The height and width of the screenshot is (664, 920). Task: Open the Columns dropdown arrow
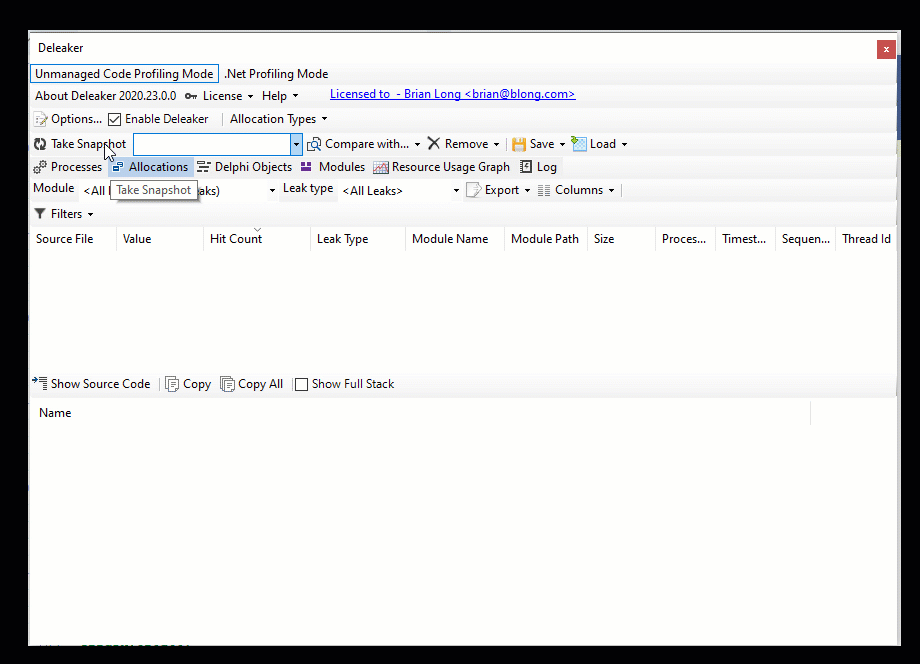(x=611, y=191)
